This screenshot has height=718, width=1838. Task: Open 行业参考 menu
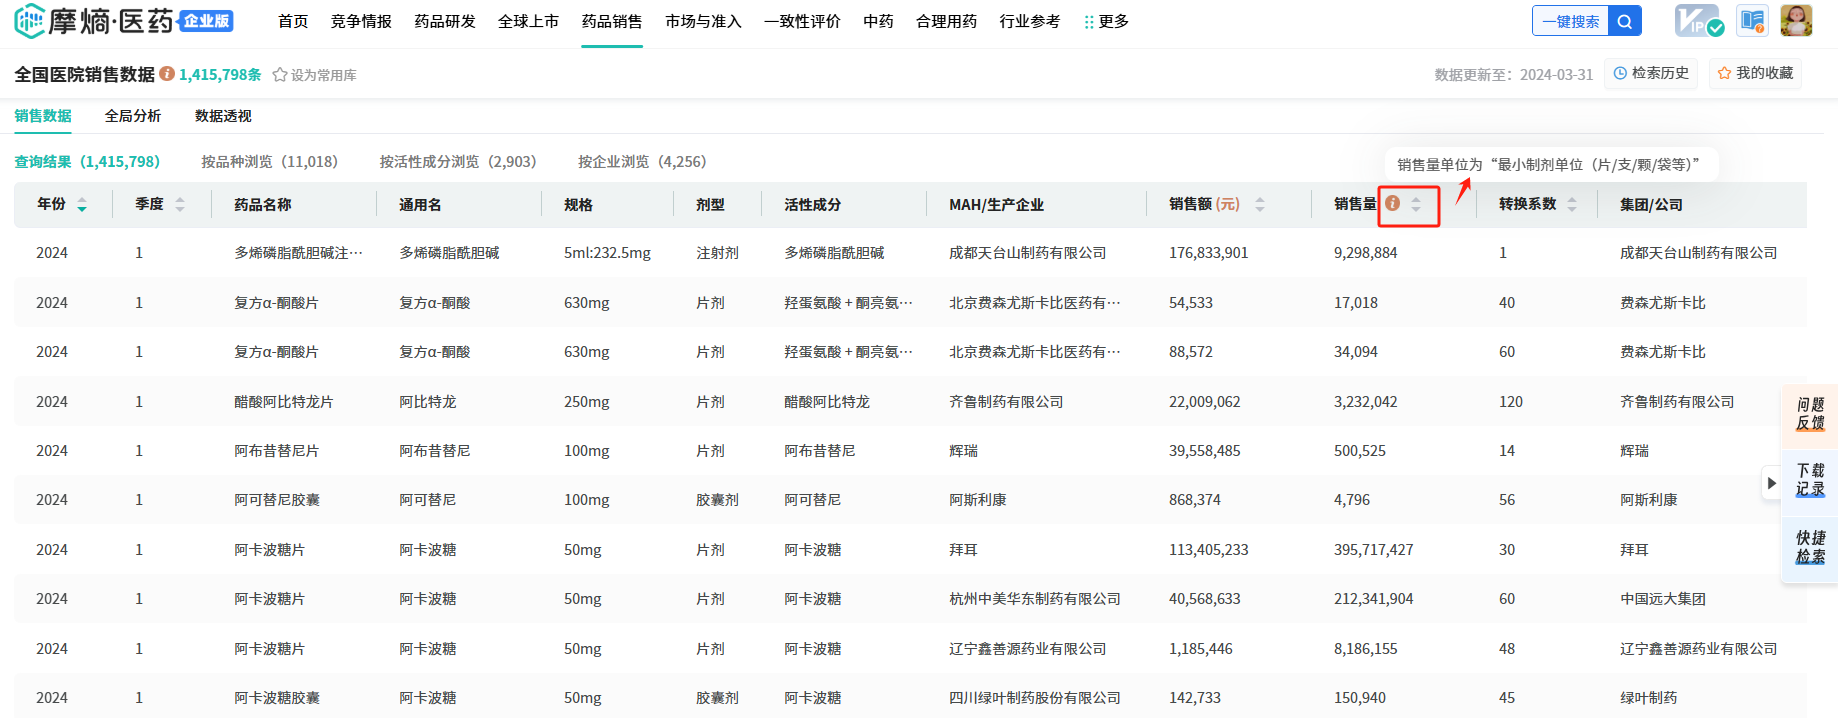tap(1029, 22)
